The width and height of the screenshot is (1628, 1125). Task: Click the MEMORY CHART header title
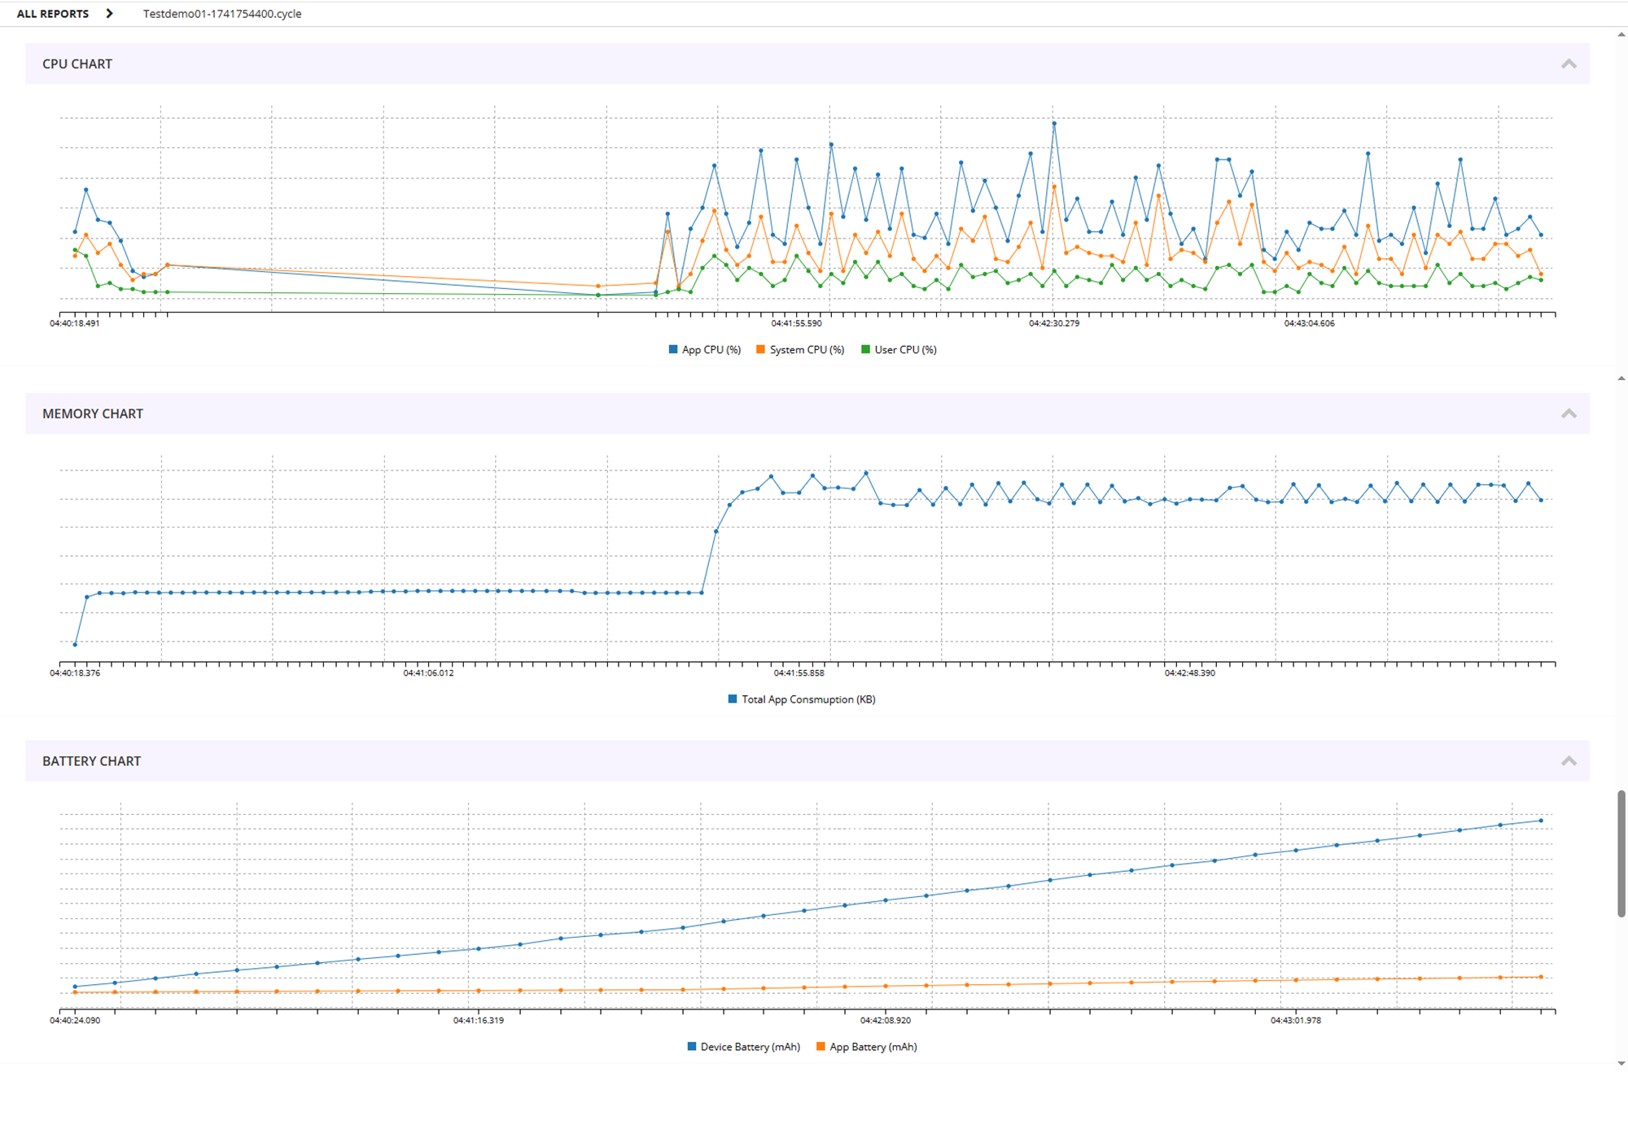click(x=93, y=413)
